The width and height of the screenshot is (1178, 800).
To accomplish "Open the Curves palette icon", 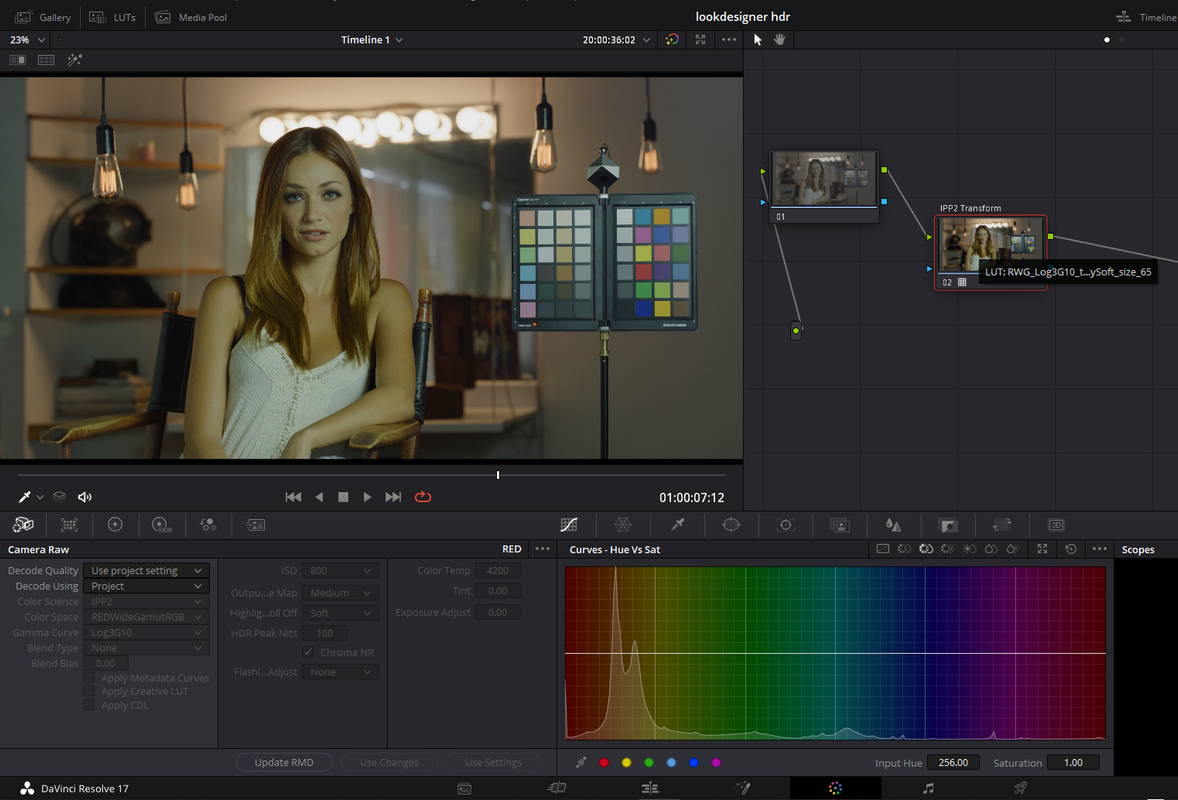I will tap(569, 525).
